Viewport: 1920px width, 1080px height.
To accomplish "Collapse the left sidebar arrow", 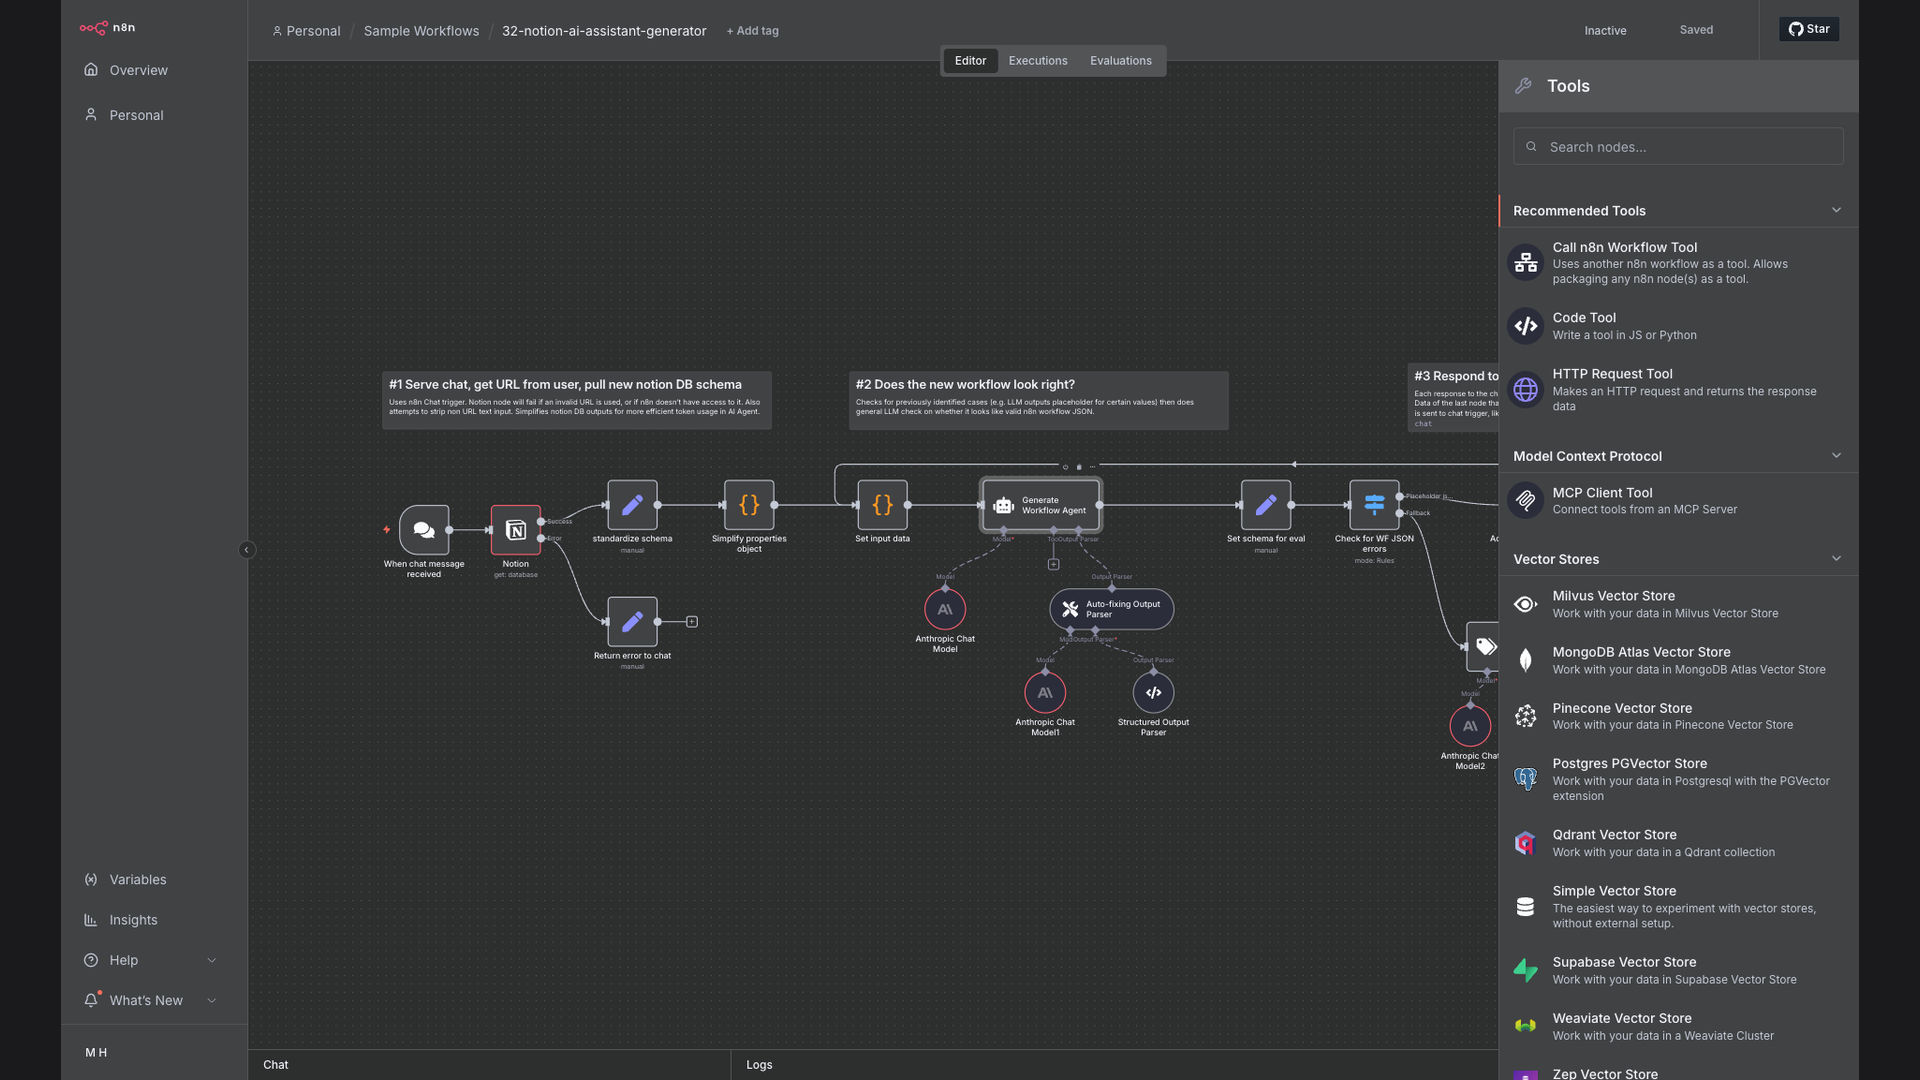I will pyautogui.click(x=247, y=550).
